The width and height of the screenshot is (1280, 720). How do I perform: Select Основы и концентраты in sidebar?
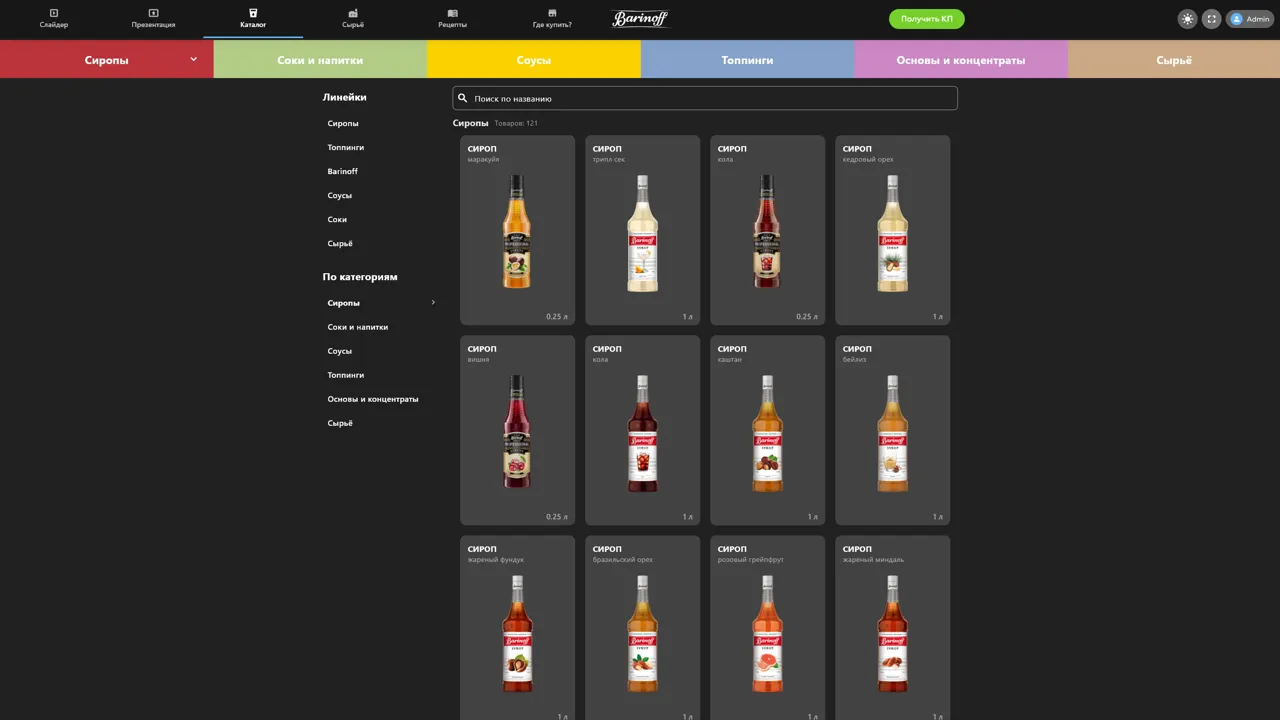coord(373,399)
